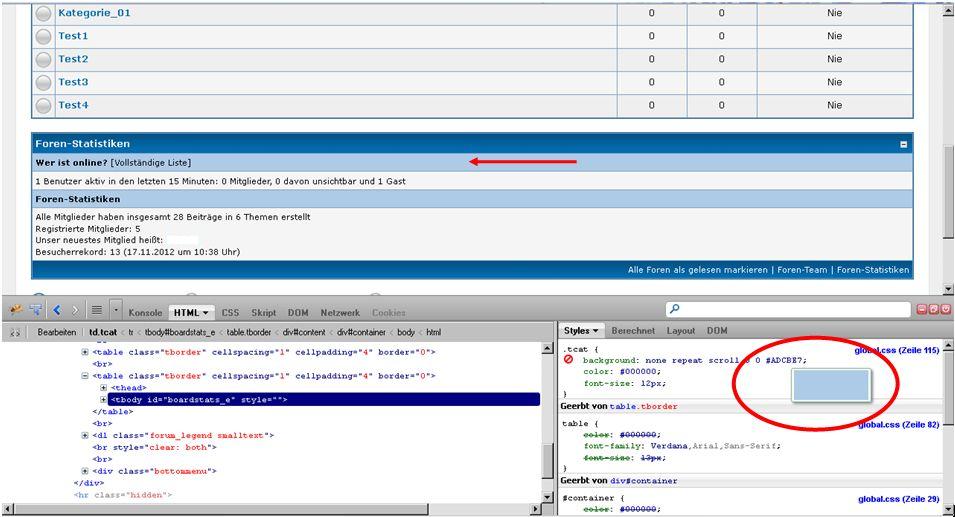Switch to the Konsole tab
This screenshot has height=517, width=955.
(x=145, y=312)
